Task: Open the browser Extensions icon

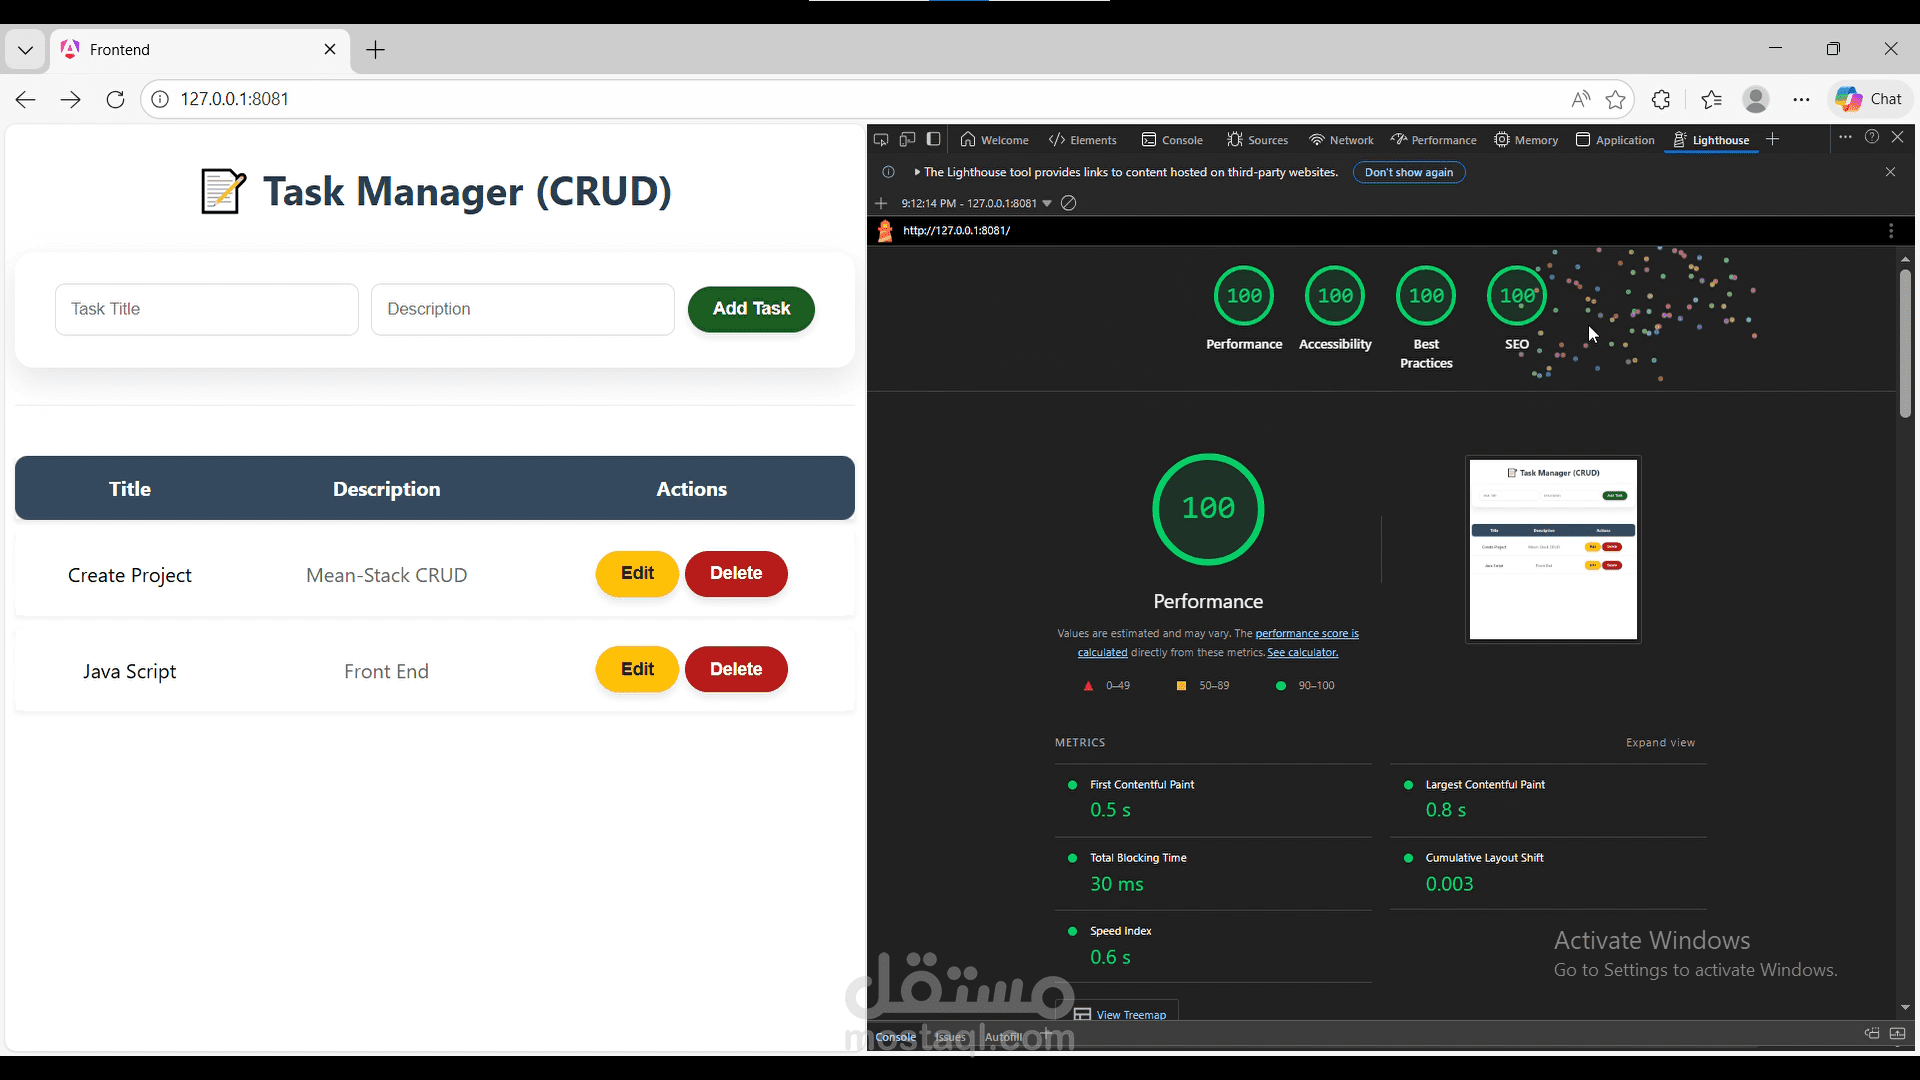Action: pos(1661,99)
